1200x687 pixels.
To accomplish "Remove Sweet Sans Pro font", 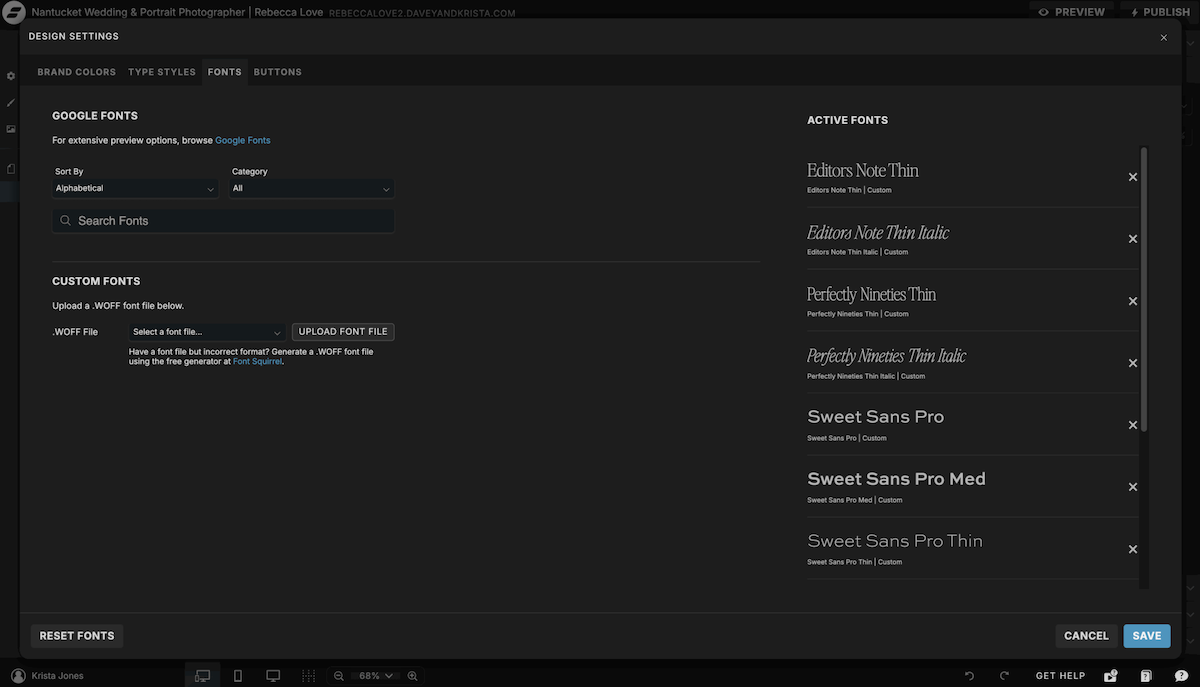I will (x=1133, y=425).
